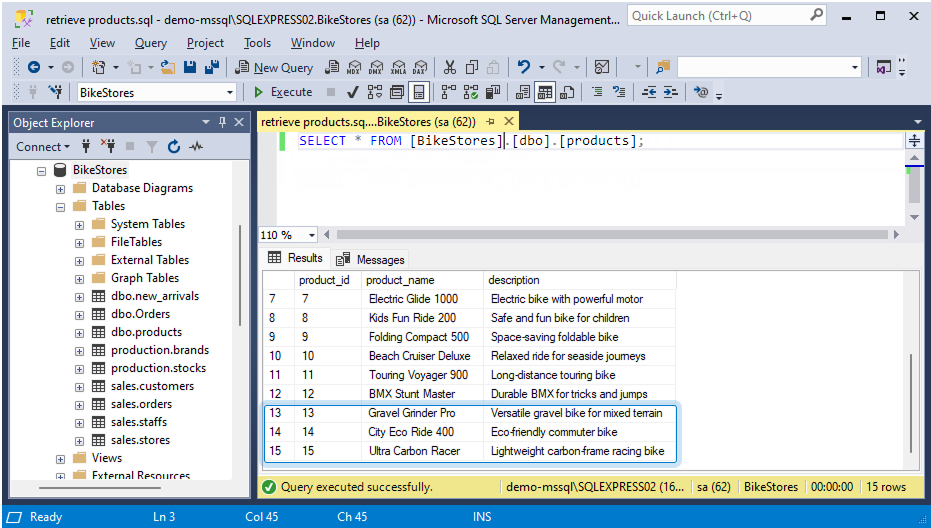Image resolution: width=931 pixels, height=528 pixels.
Task: Click the single-disk Save icon
Action: coord(190,68)
